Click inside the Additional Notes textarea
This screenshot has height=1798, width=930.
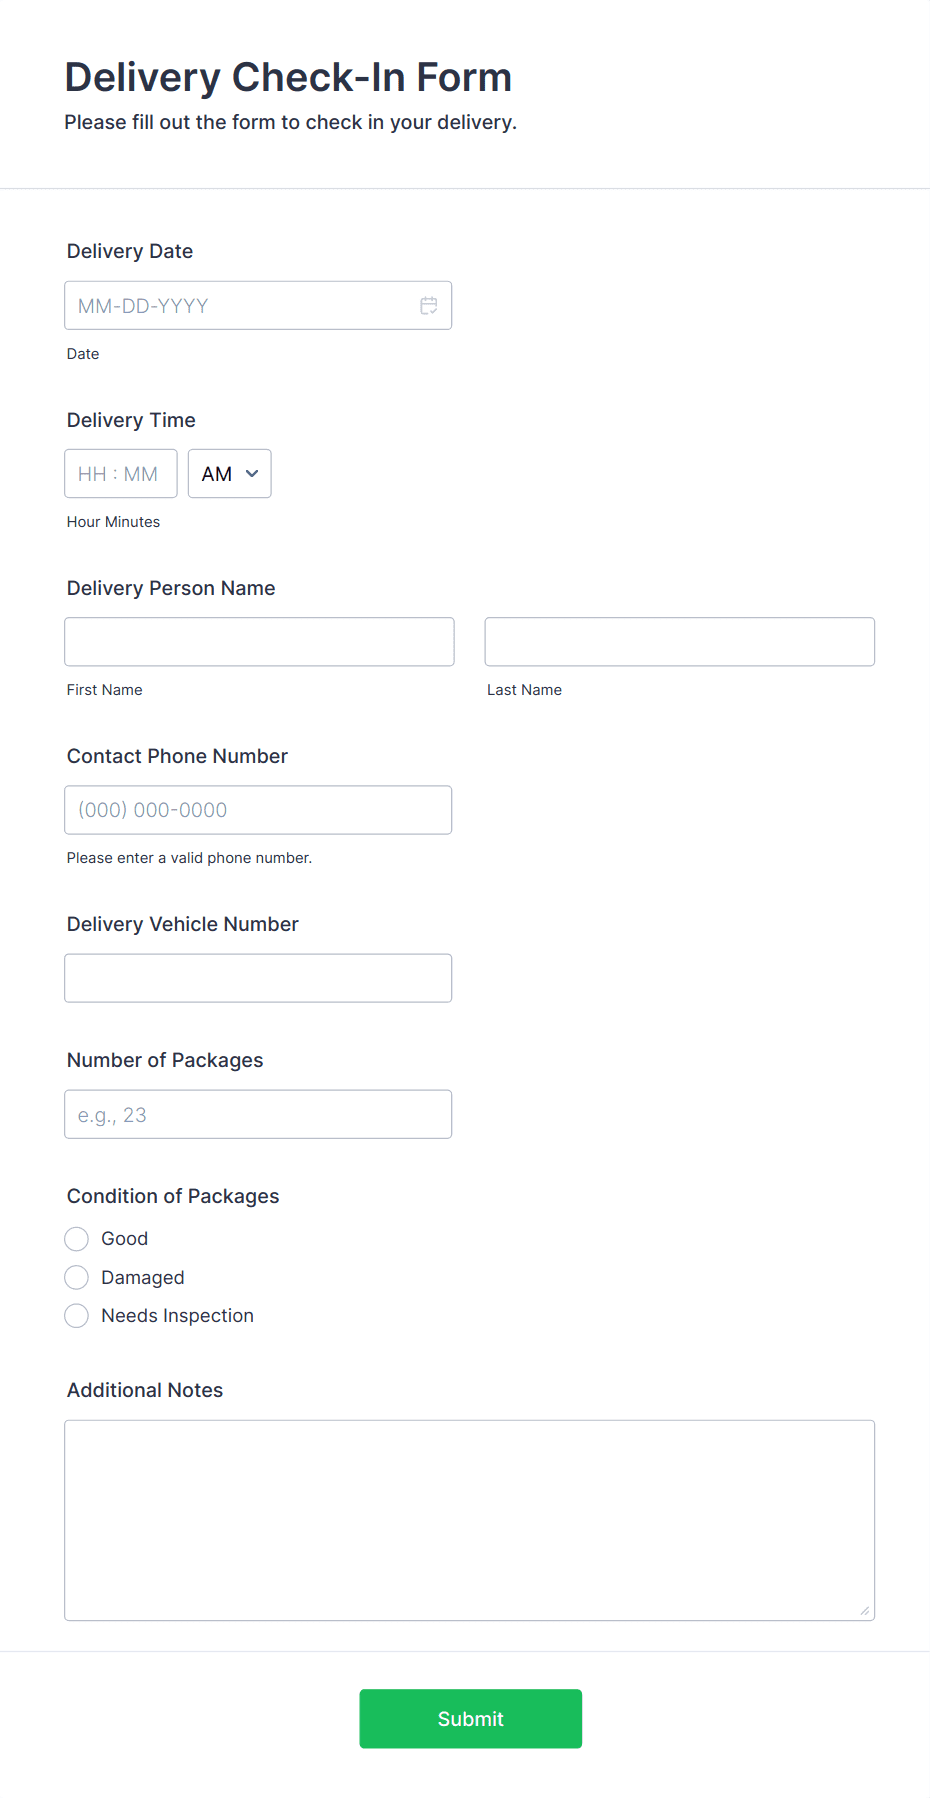[x=469, y=1519]
